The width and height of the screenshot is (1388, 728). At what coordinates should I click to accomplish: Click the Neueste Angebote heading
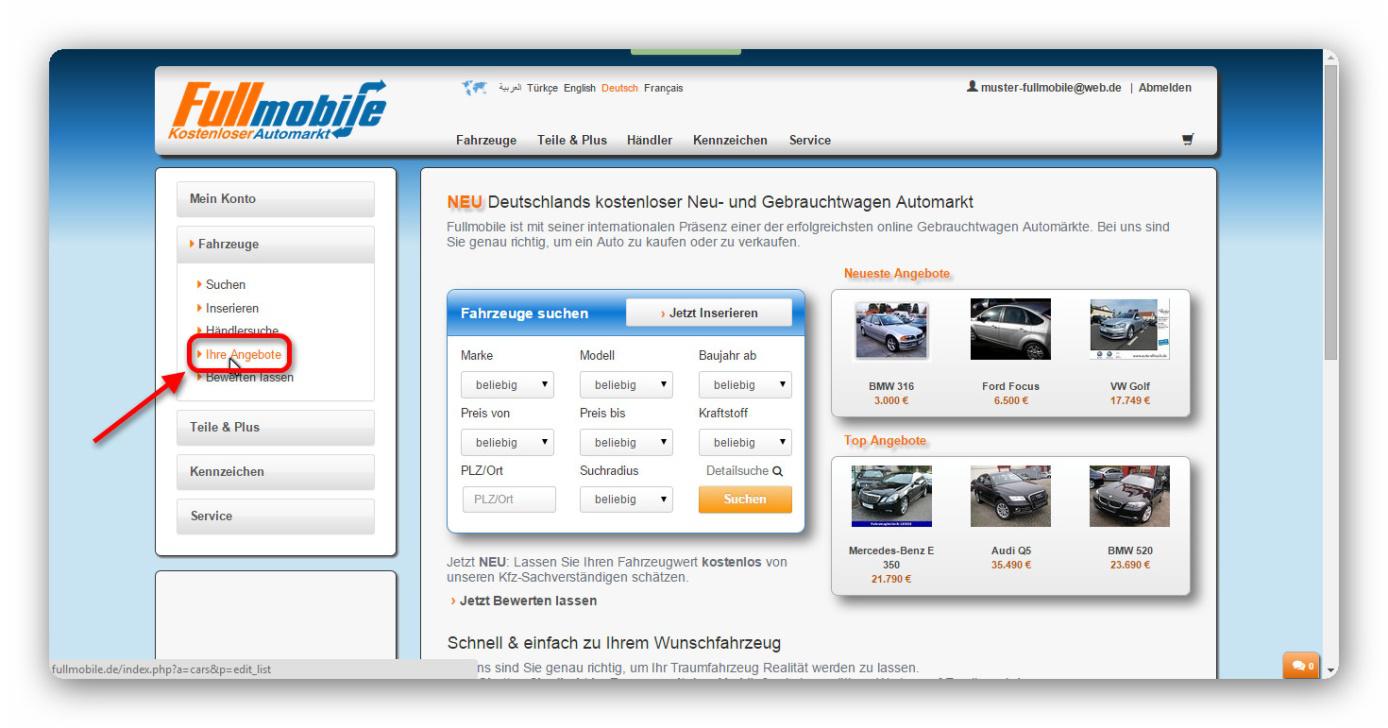click(x=897, y=273)
